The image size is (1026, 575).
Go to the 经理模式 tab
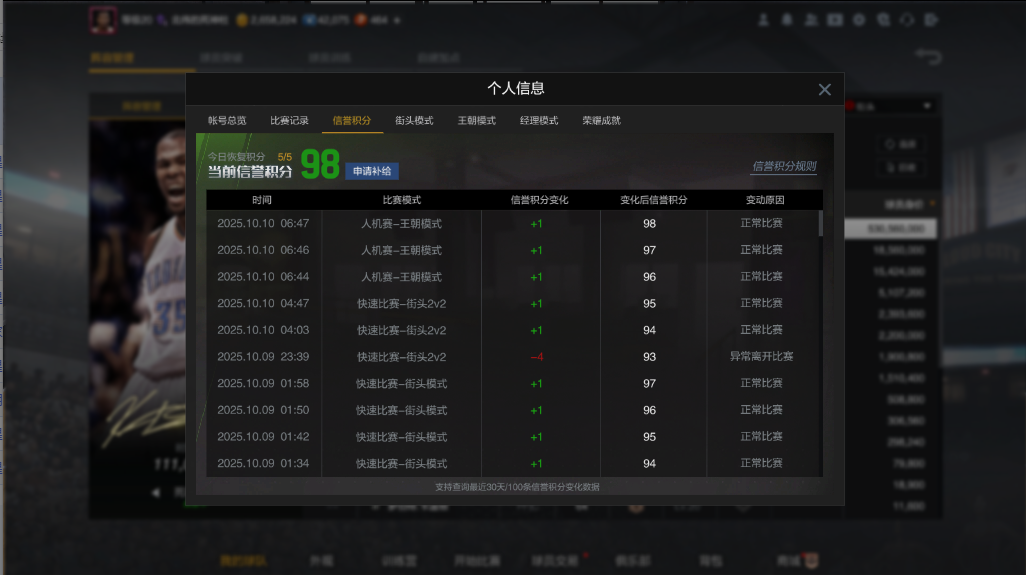539,121
